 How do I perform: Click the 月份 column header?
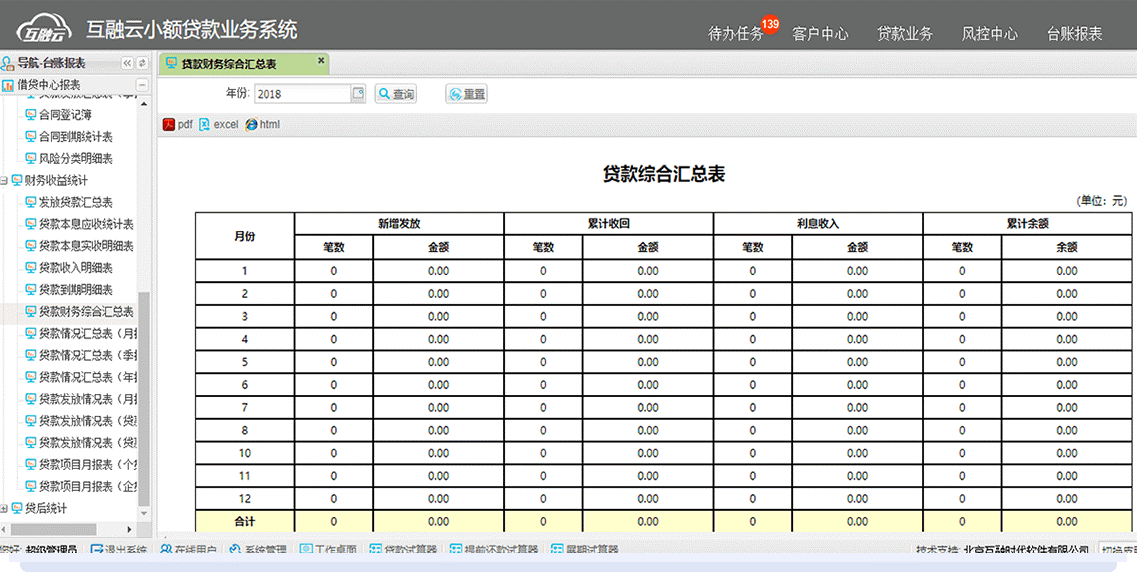(x=244, y=236)
